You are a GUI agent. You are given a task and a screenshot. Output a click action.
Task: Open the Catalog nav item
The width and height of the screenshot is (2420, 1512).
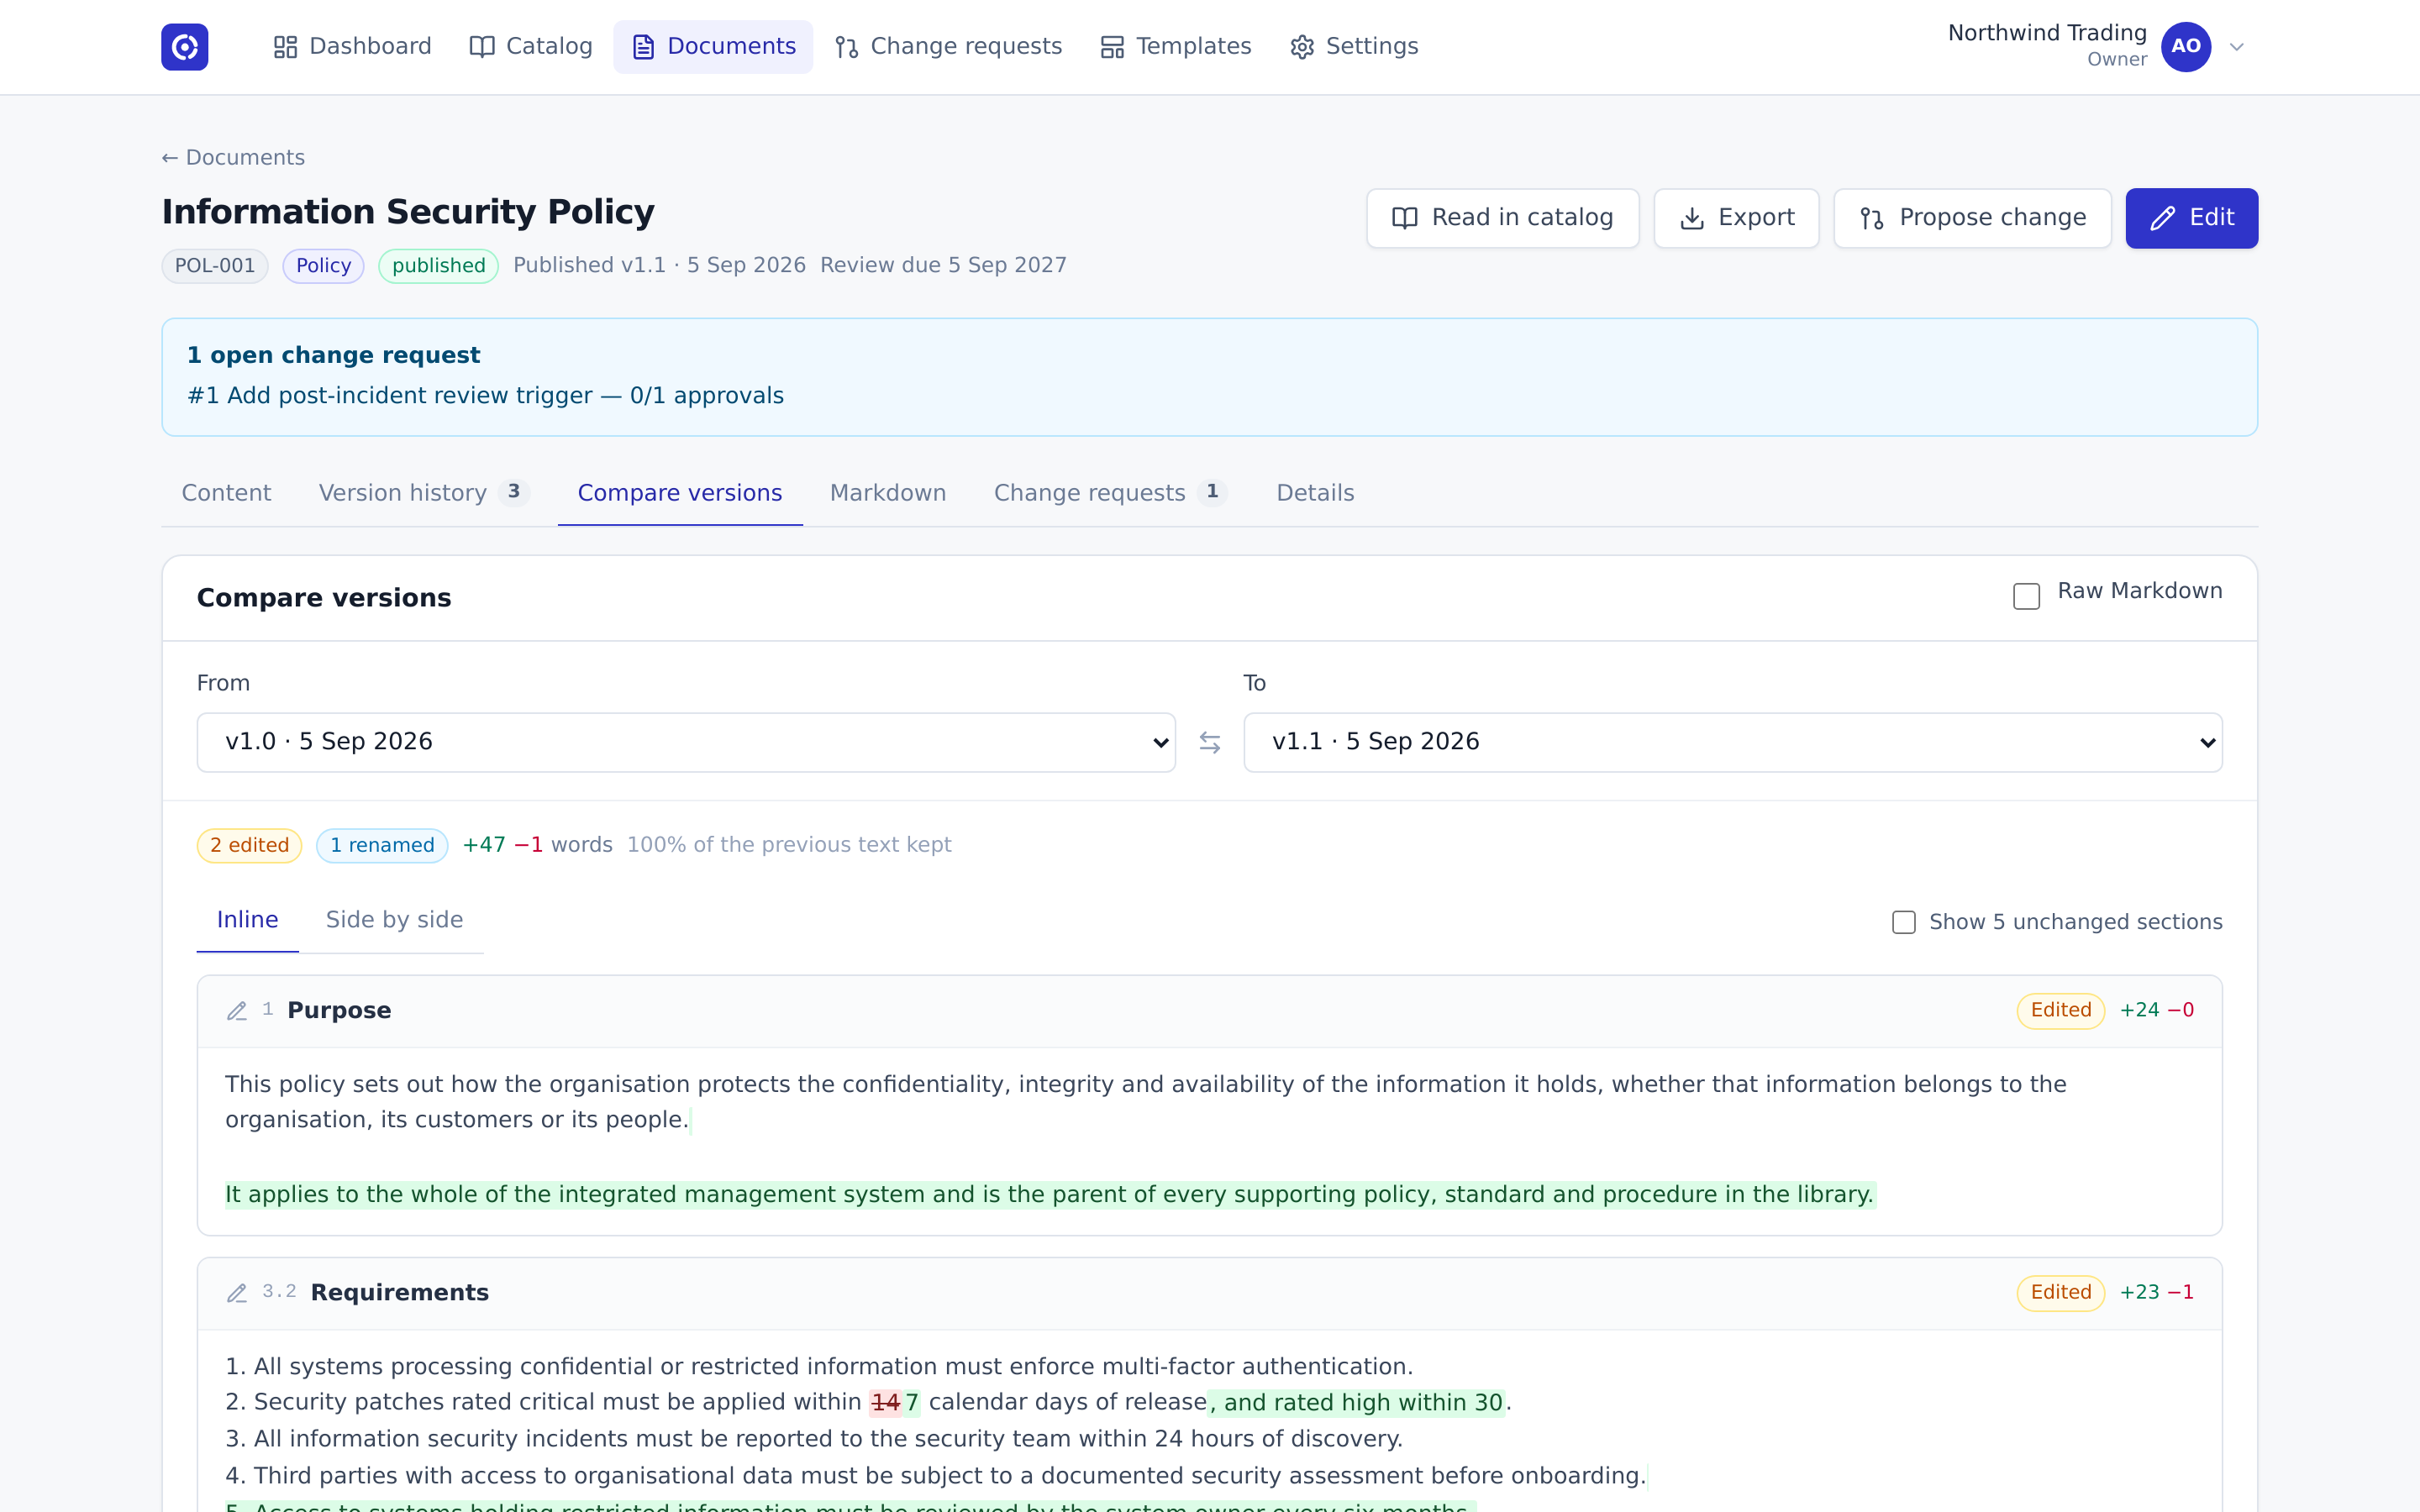[531, 47]
